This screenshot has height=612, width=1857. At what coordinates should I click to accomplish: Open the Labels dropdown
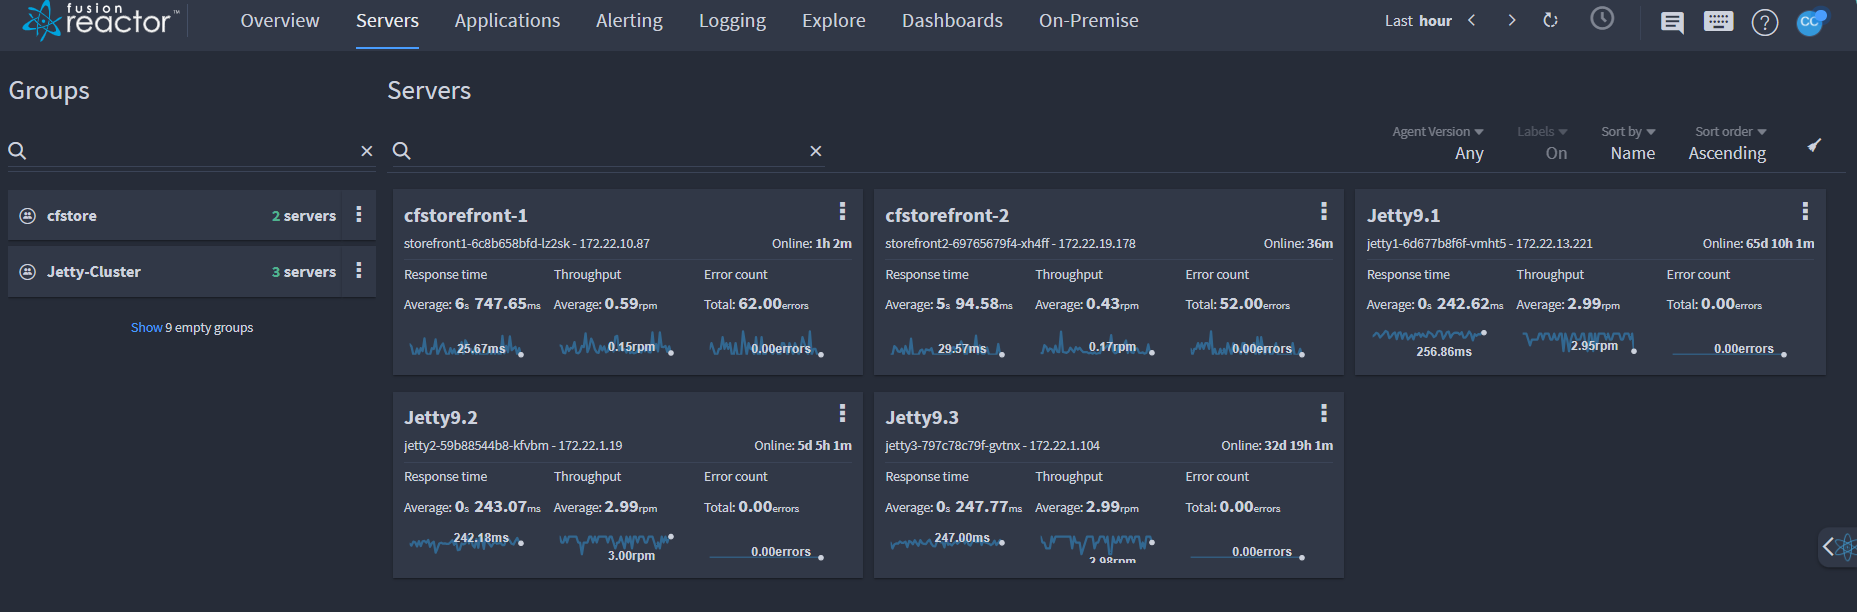[x=1542, y=143]
